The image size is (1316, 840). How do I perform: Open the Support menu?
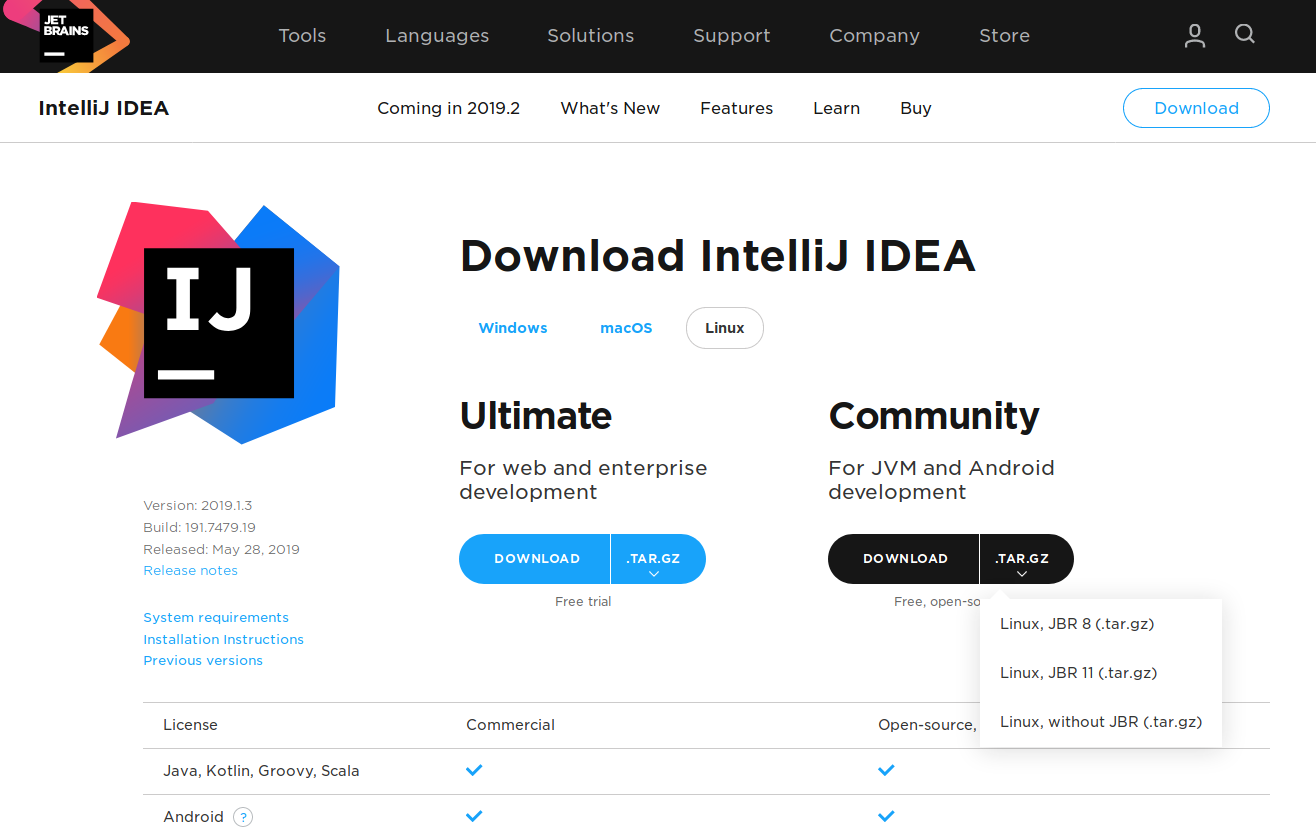(731, 36)
